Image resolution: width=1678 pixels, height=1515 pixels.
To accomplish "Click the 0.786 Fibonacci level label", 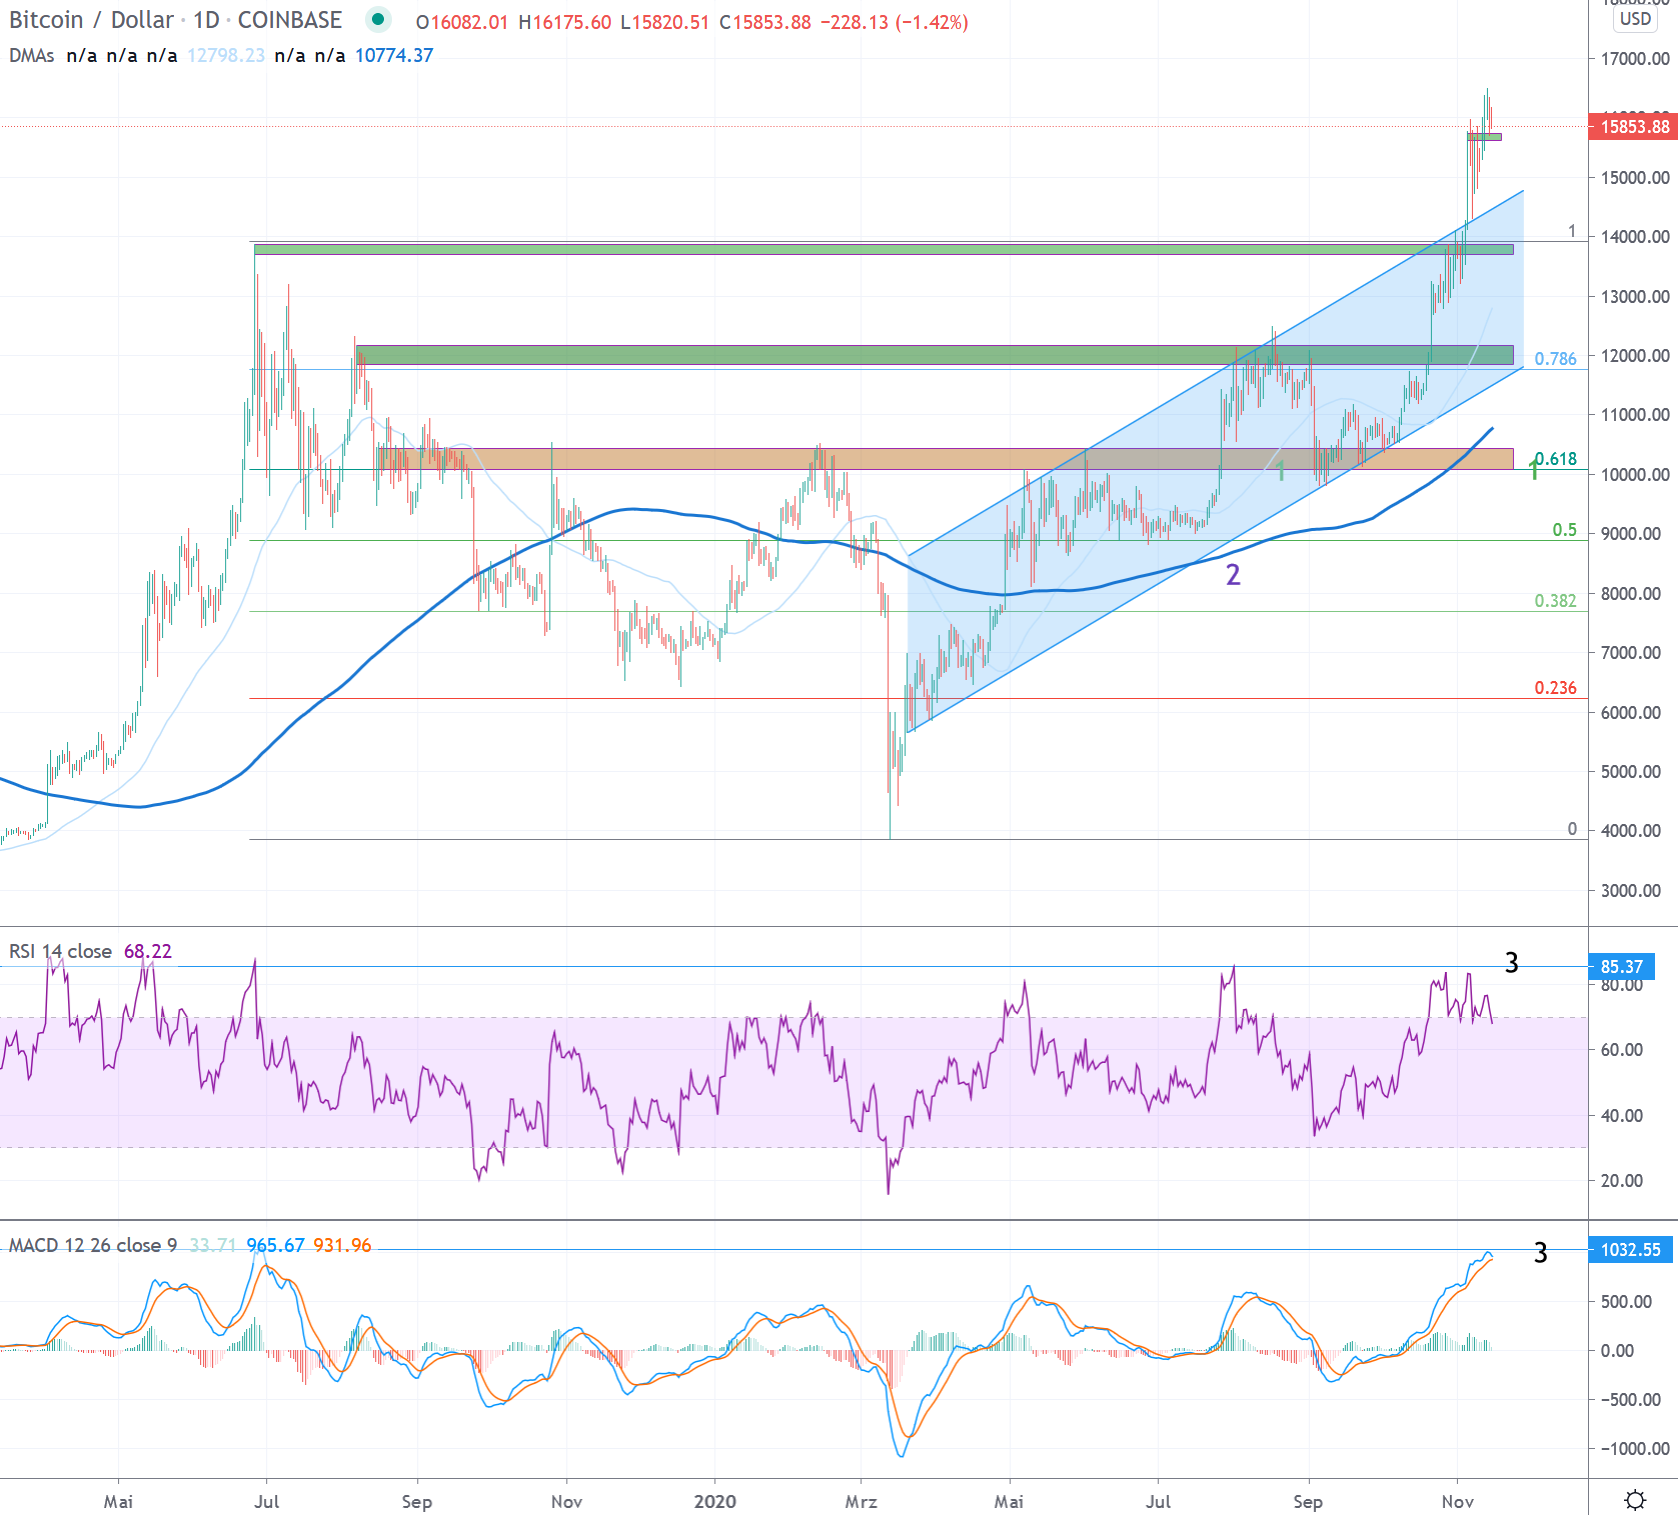I will tap(1554, 358).
